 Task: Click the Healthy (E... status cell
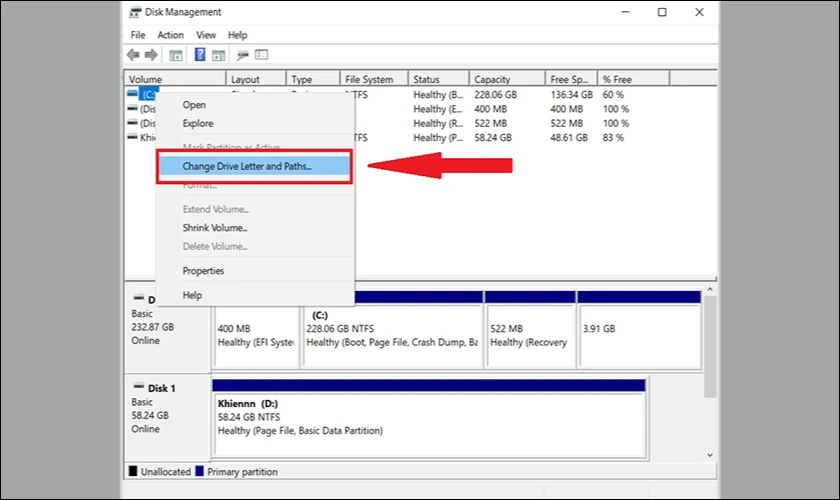438,109
